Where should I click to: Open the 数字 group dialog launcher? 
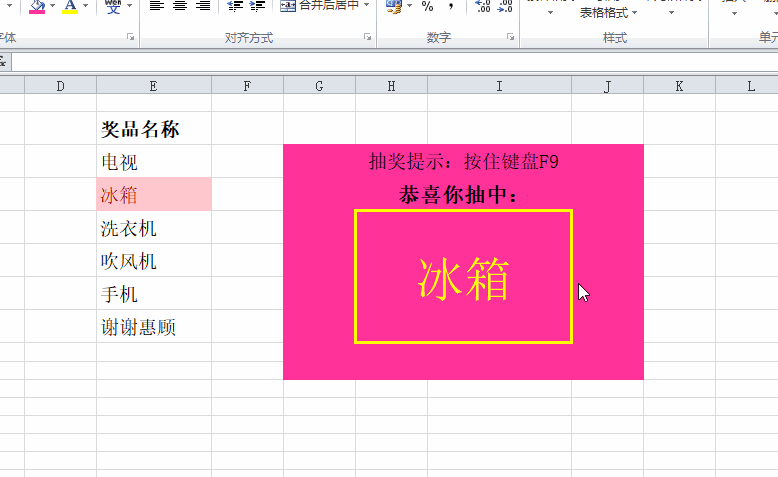pos(510,38)
